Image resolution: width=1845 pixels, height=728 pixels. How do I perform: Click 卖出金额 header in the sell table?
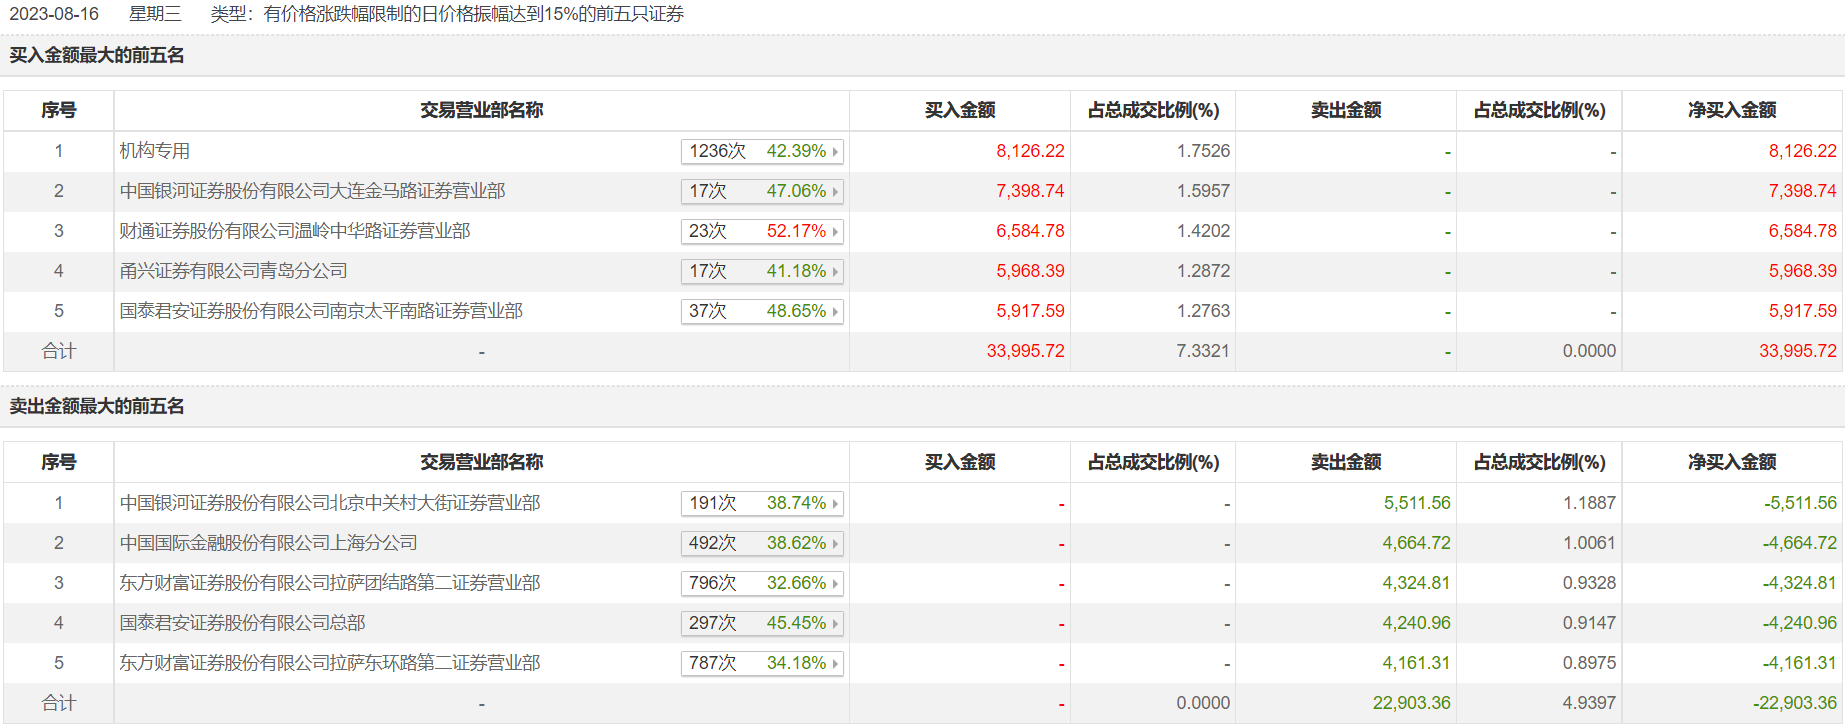click(1346, 462)
